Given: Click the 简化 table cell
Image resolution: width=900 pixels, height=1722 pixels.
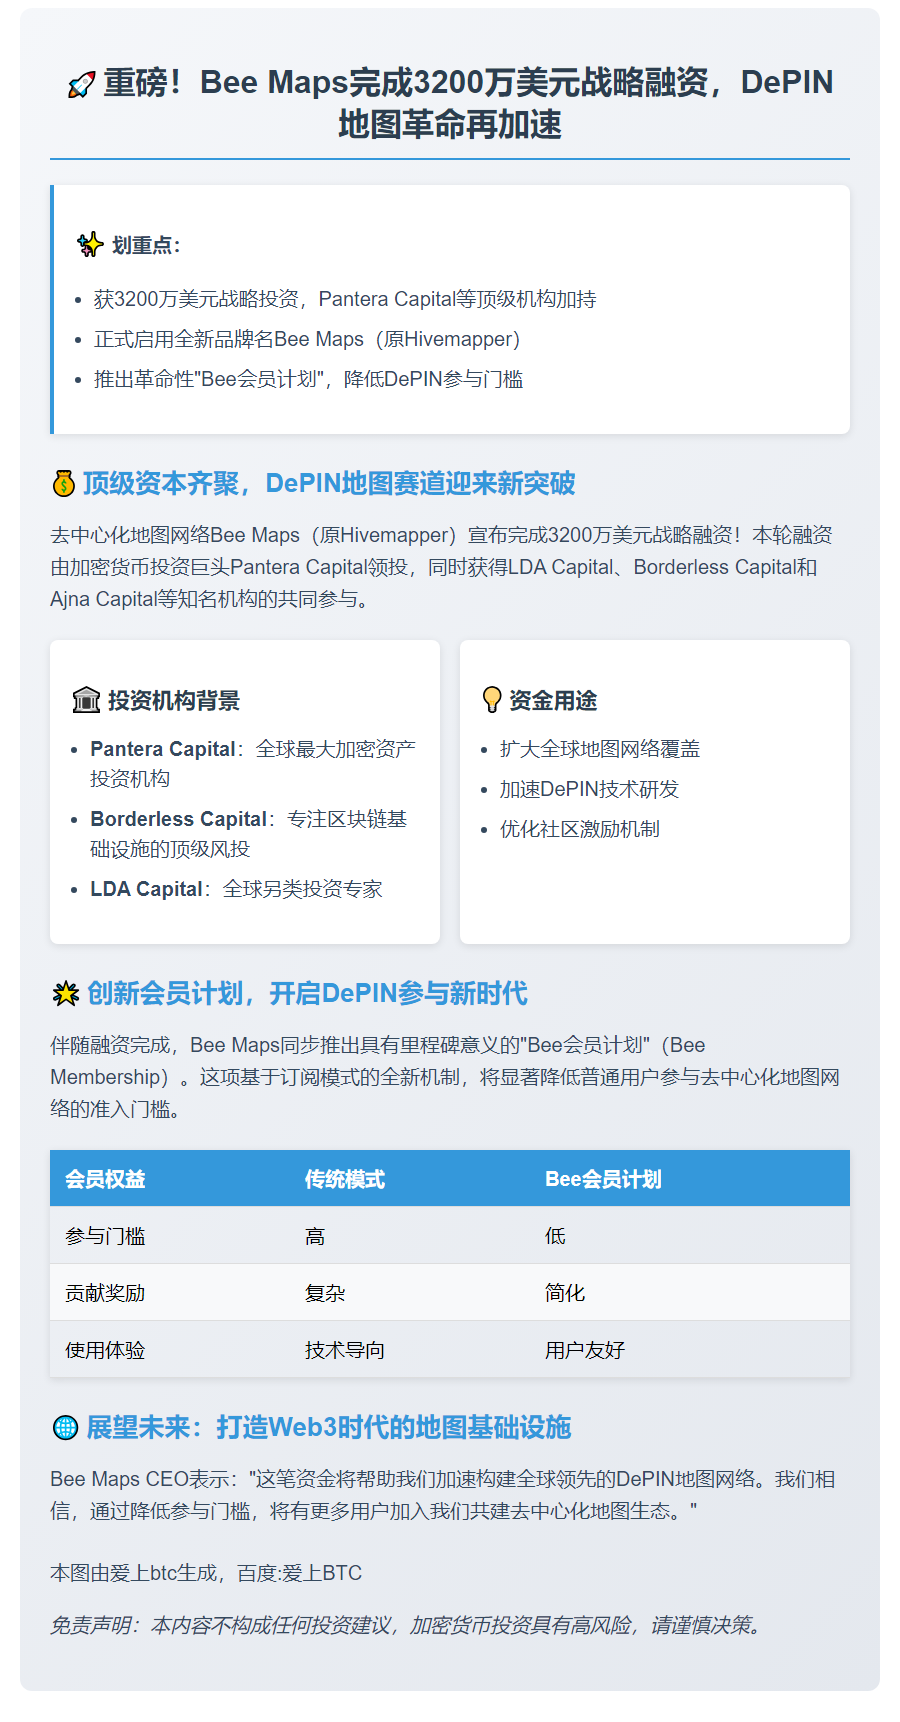Looking at the screenshot, I should 690,1292.
